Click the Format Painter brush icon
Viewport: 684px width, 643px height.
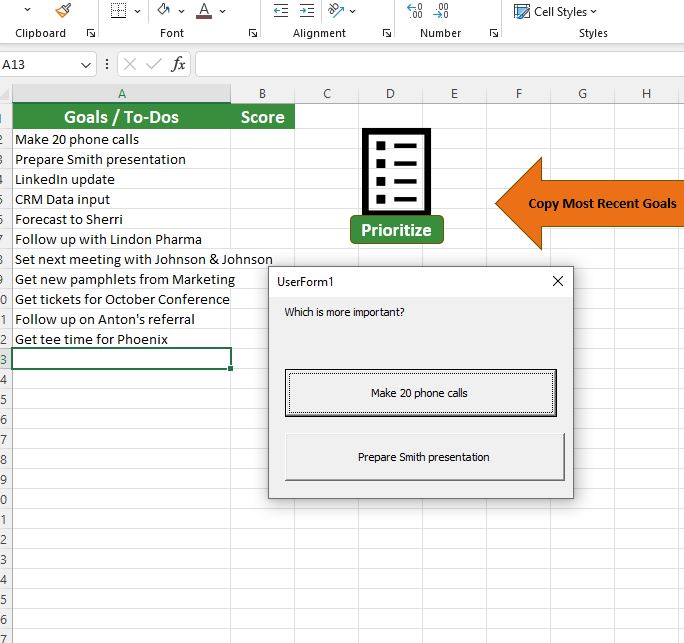click(x=63, y=11)
